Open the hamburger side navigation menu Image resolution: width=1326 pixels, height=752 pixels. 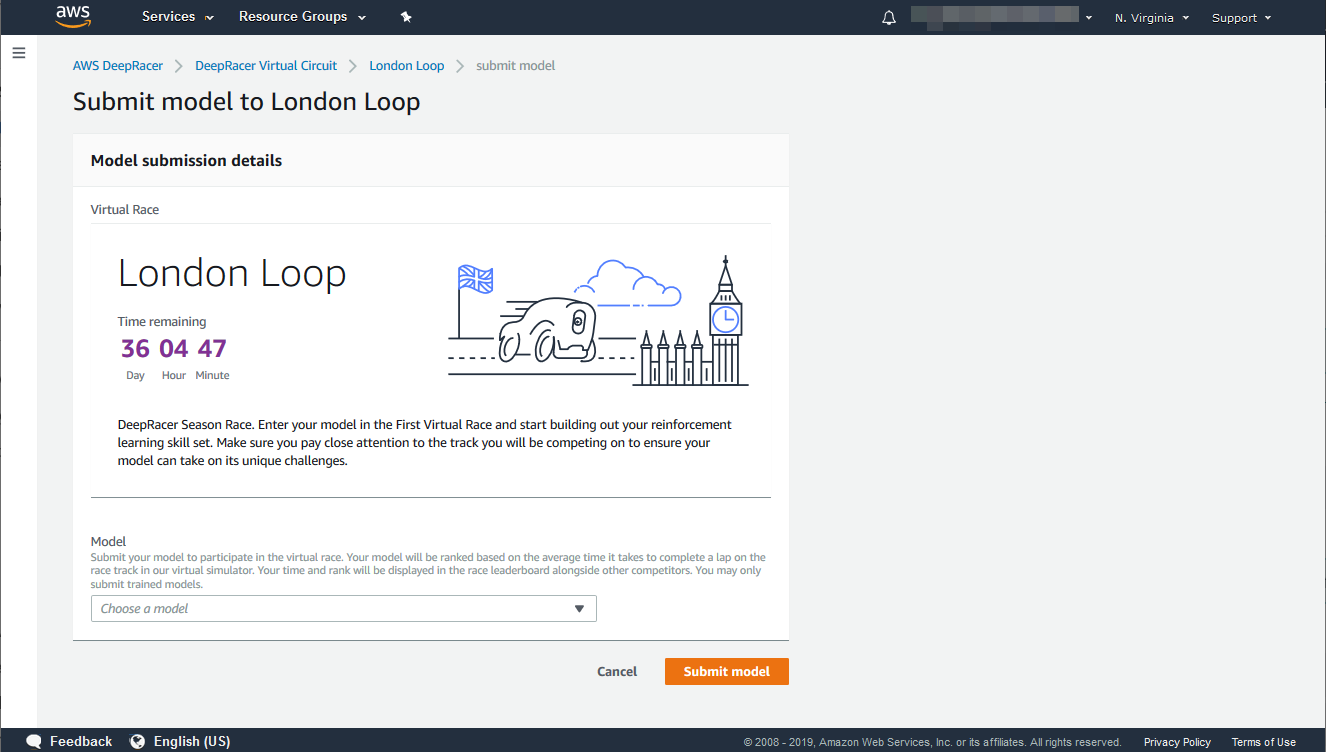point(18,53)
